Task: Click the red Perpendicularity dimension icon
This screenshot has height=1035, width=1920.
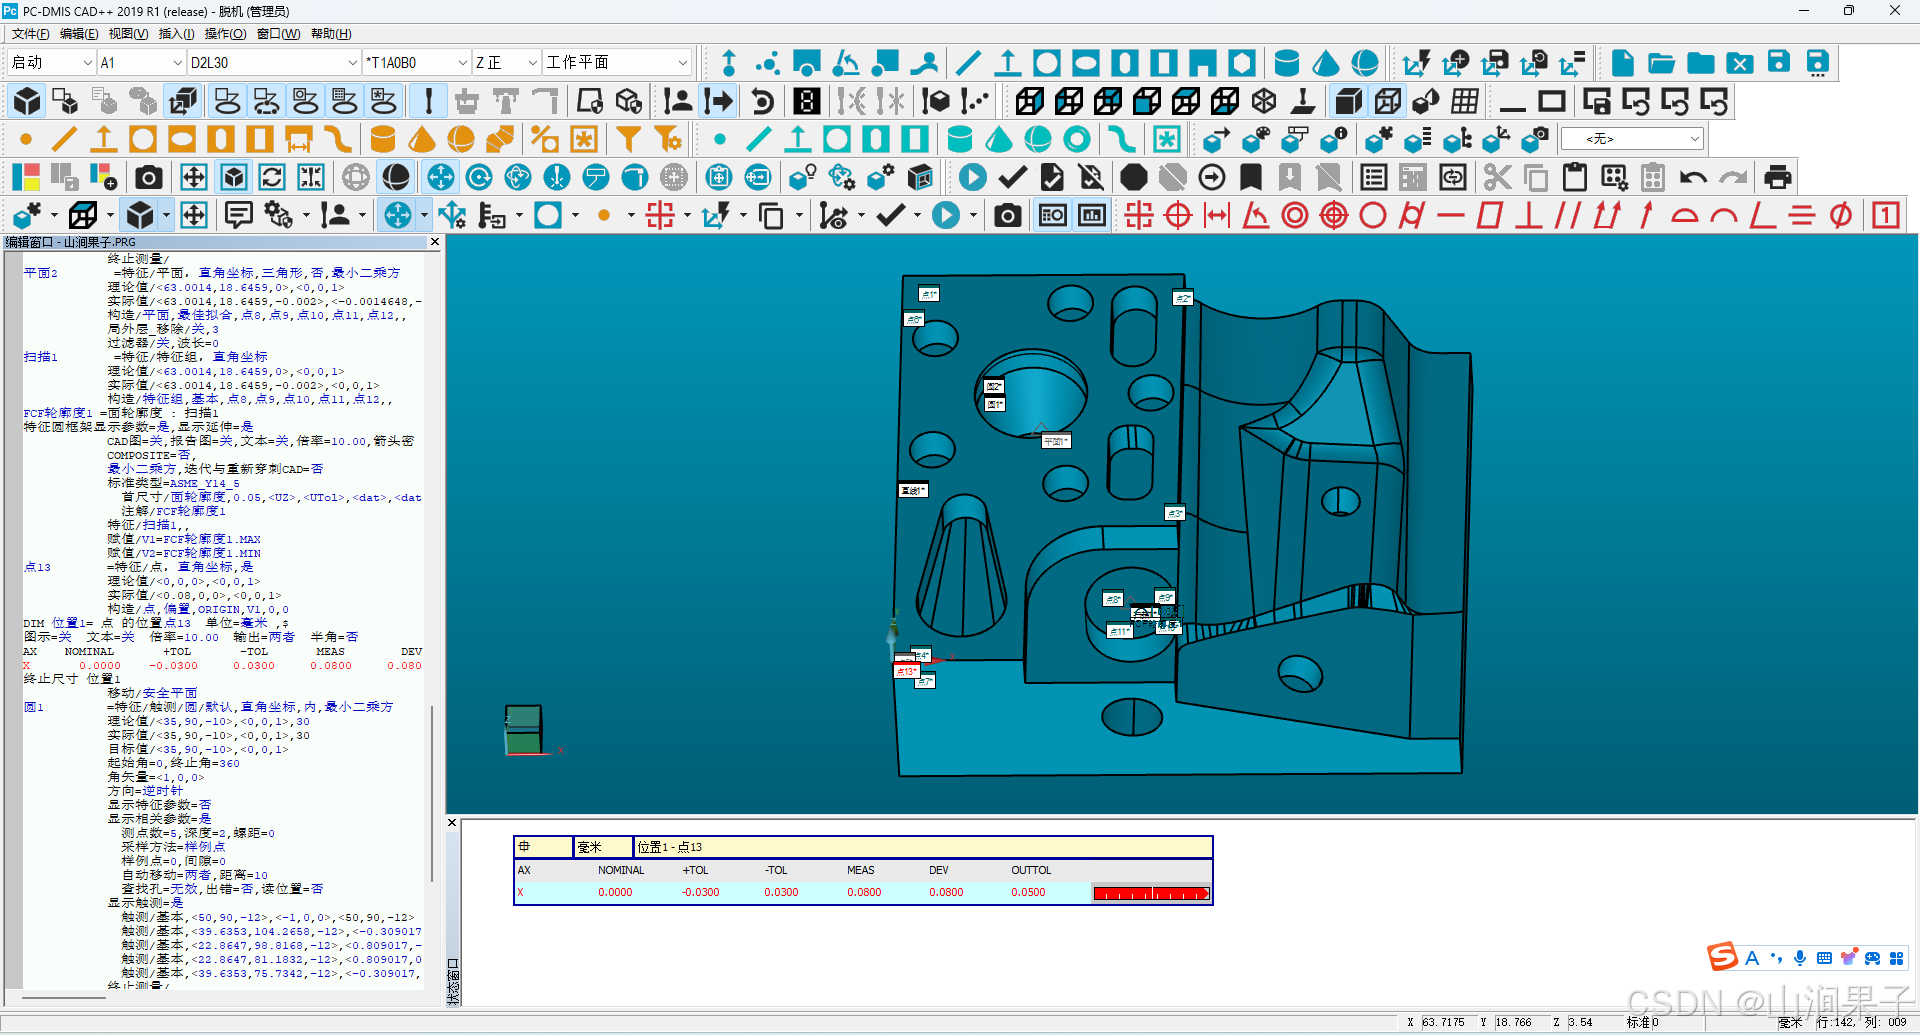Action: point(1529,215)
